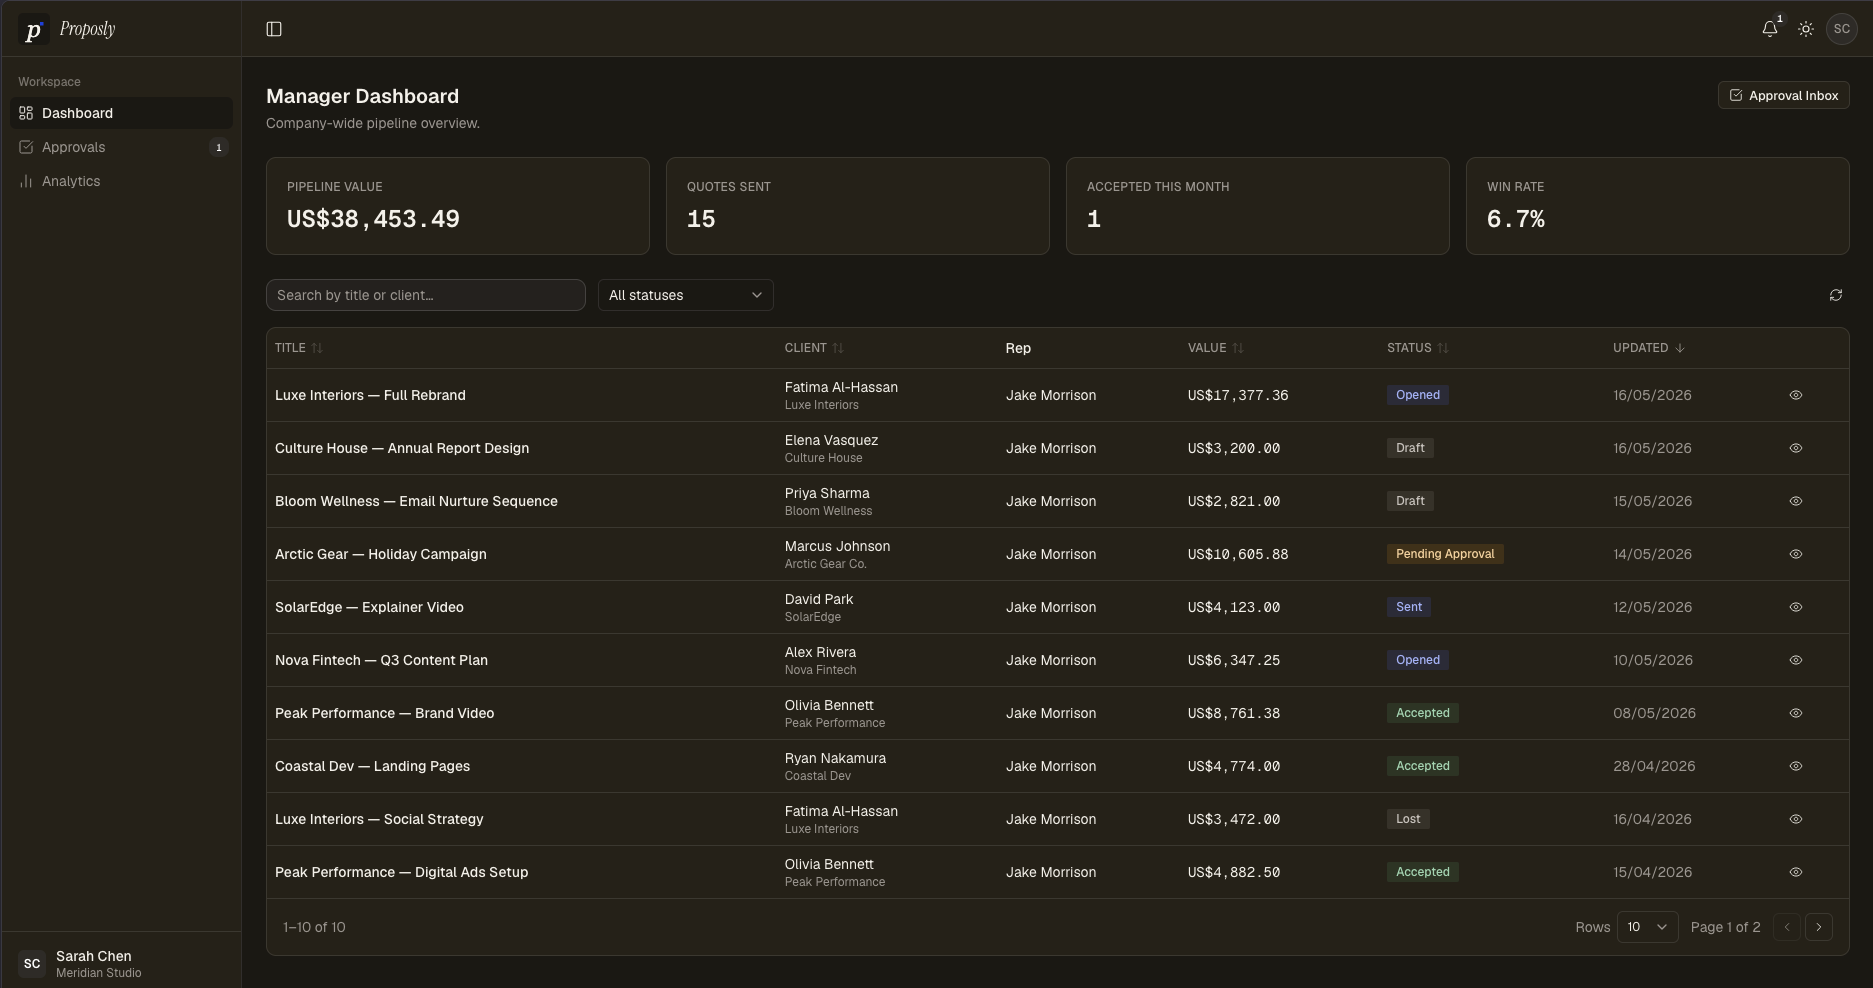Sort table by Updated column
This screenshot has height=988, width=1873.
pos(1649,348)
